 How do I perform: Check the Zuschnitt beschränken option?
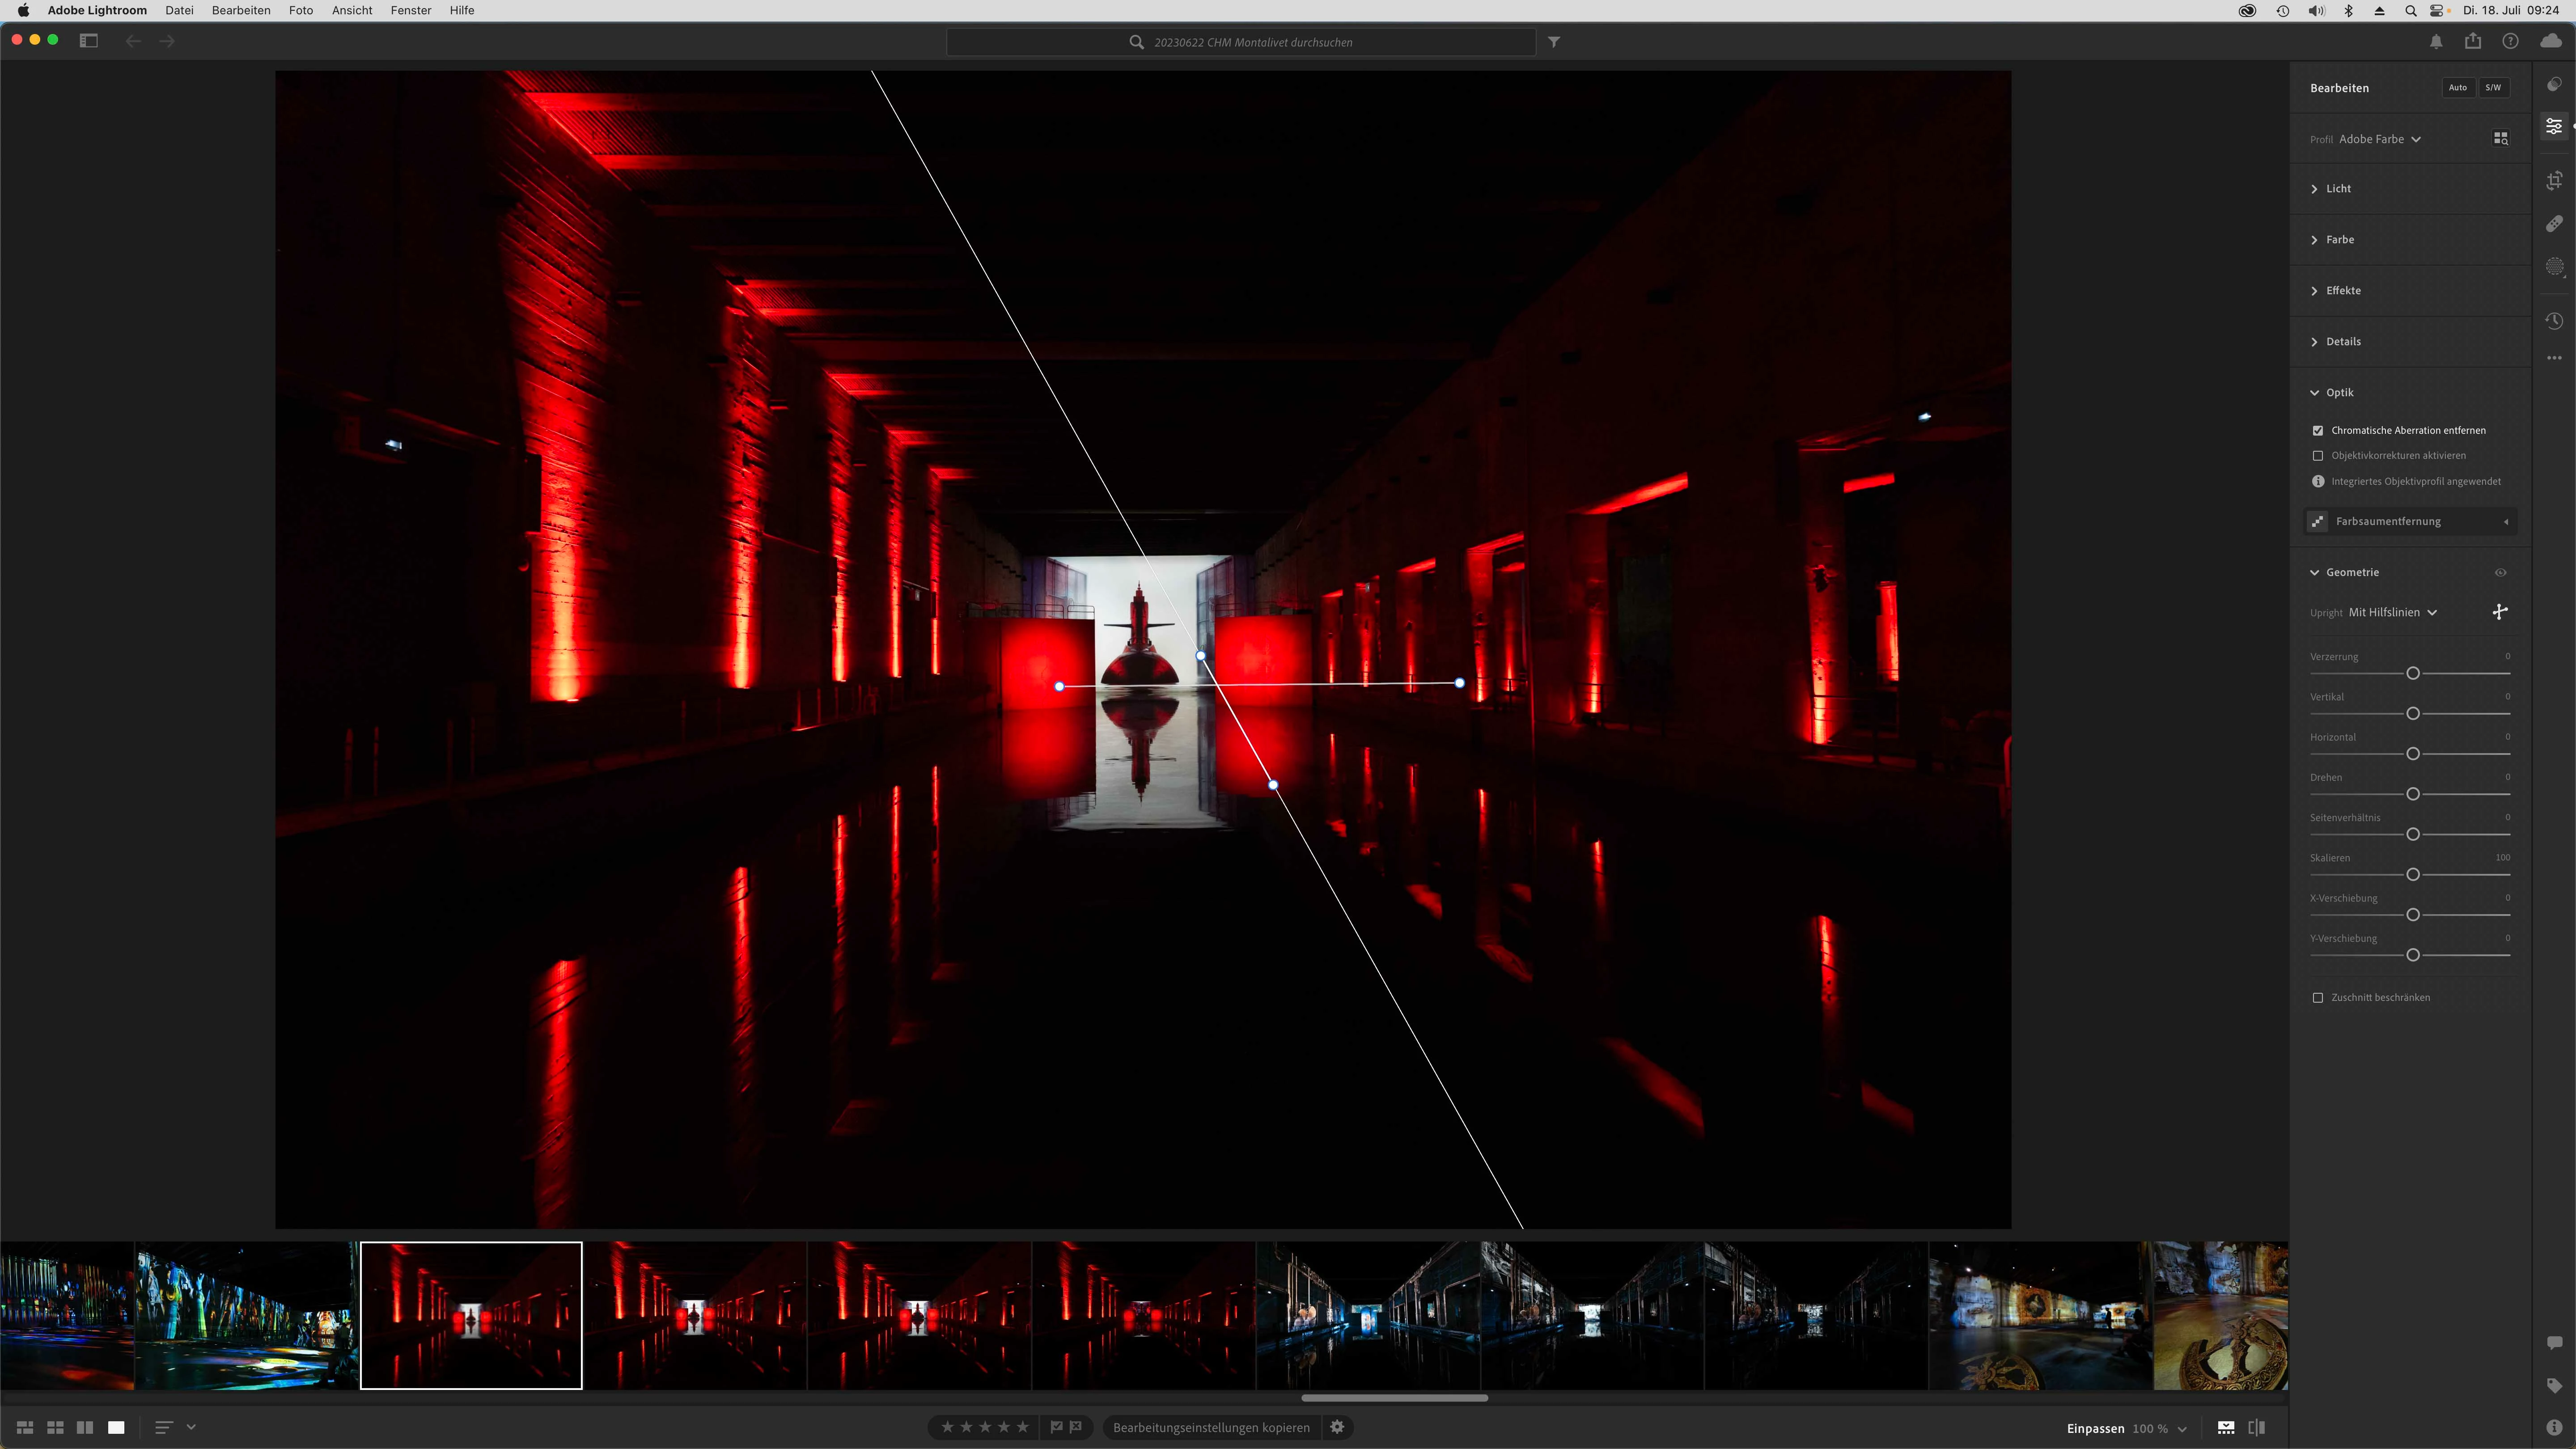click(x=2318, y=998)
